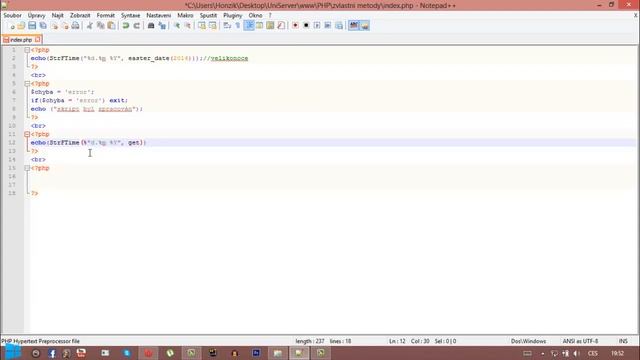Toggle the ABC spell-check plugin button
The width and height of the screenshot is (640, 360).
[x=353, y=26]
